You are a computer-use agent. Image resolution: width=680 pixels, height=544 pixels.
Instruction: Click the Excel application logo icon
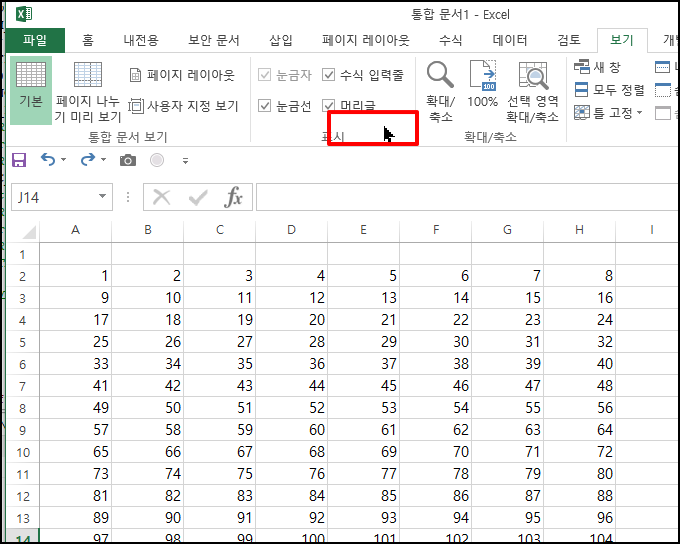point(24,14)
